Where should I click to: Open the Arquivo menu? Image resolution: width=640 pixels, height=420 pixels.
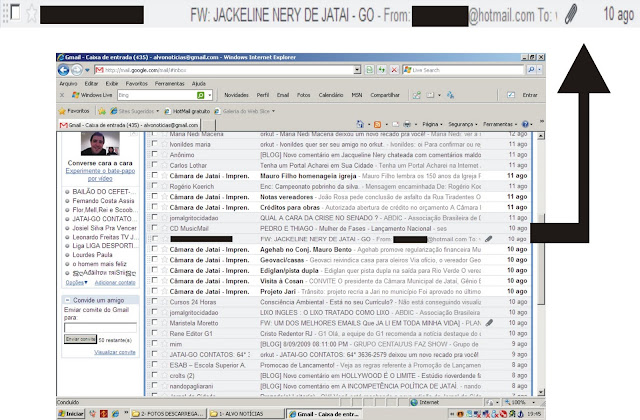(x=68, y=83)
